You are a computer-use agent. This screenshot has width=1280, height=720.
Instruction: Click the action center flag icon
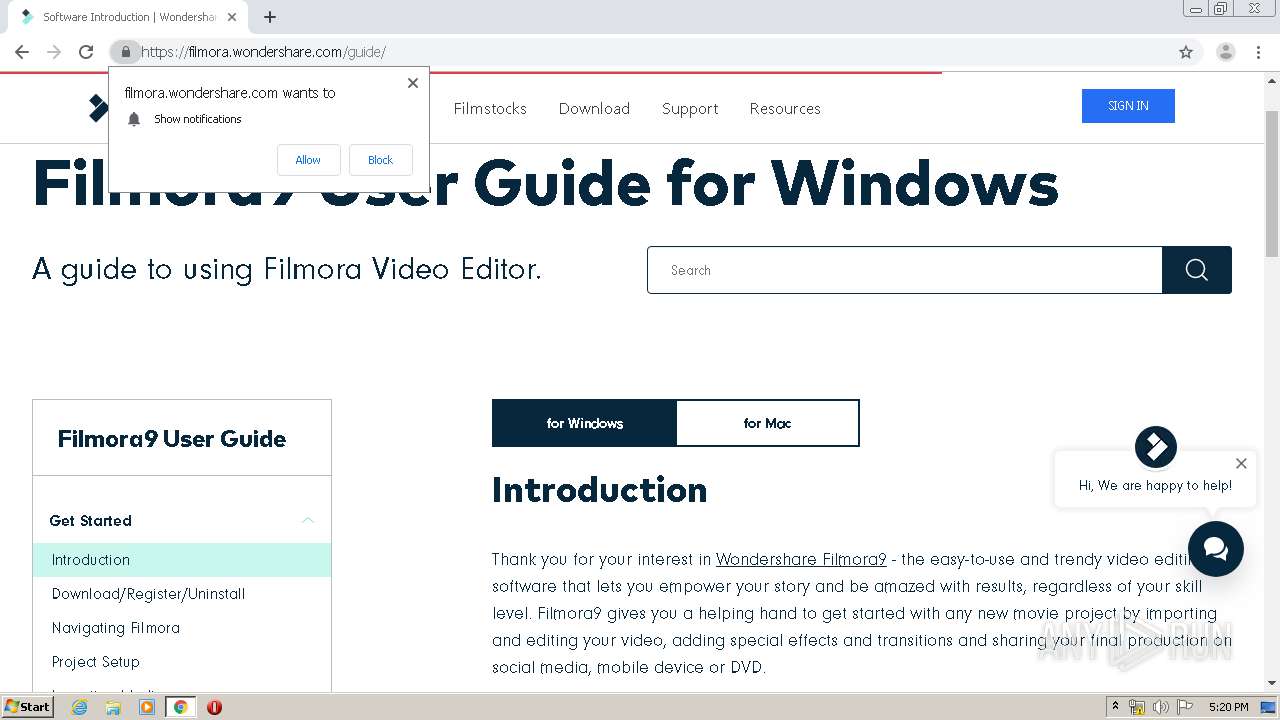click(1185, 707)
